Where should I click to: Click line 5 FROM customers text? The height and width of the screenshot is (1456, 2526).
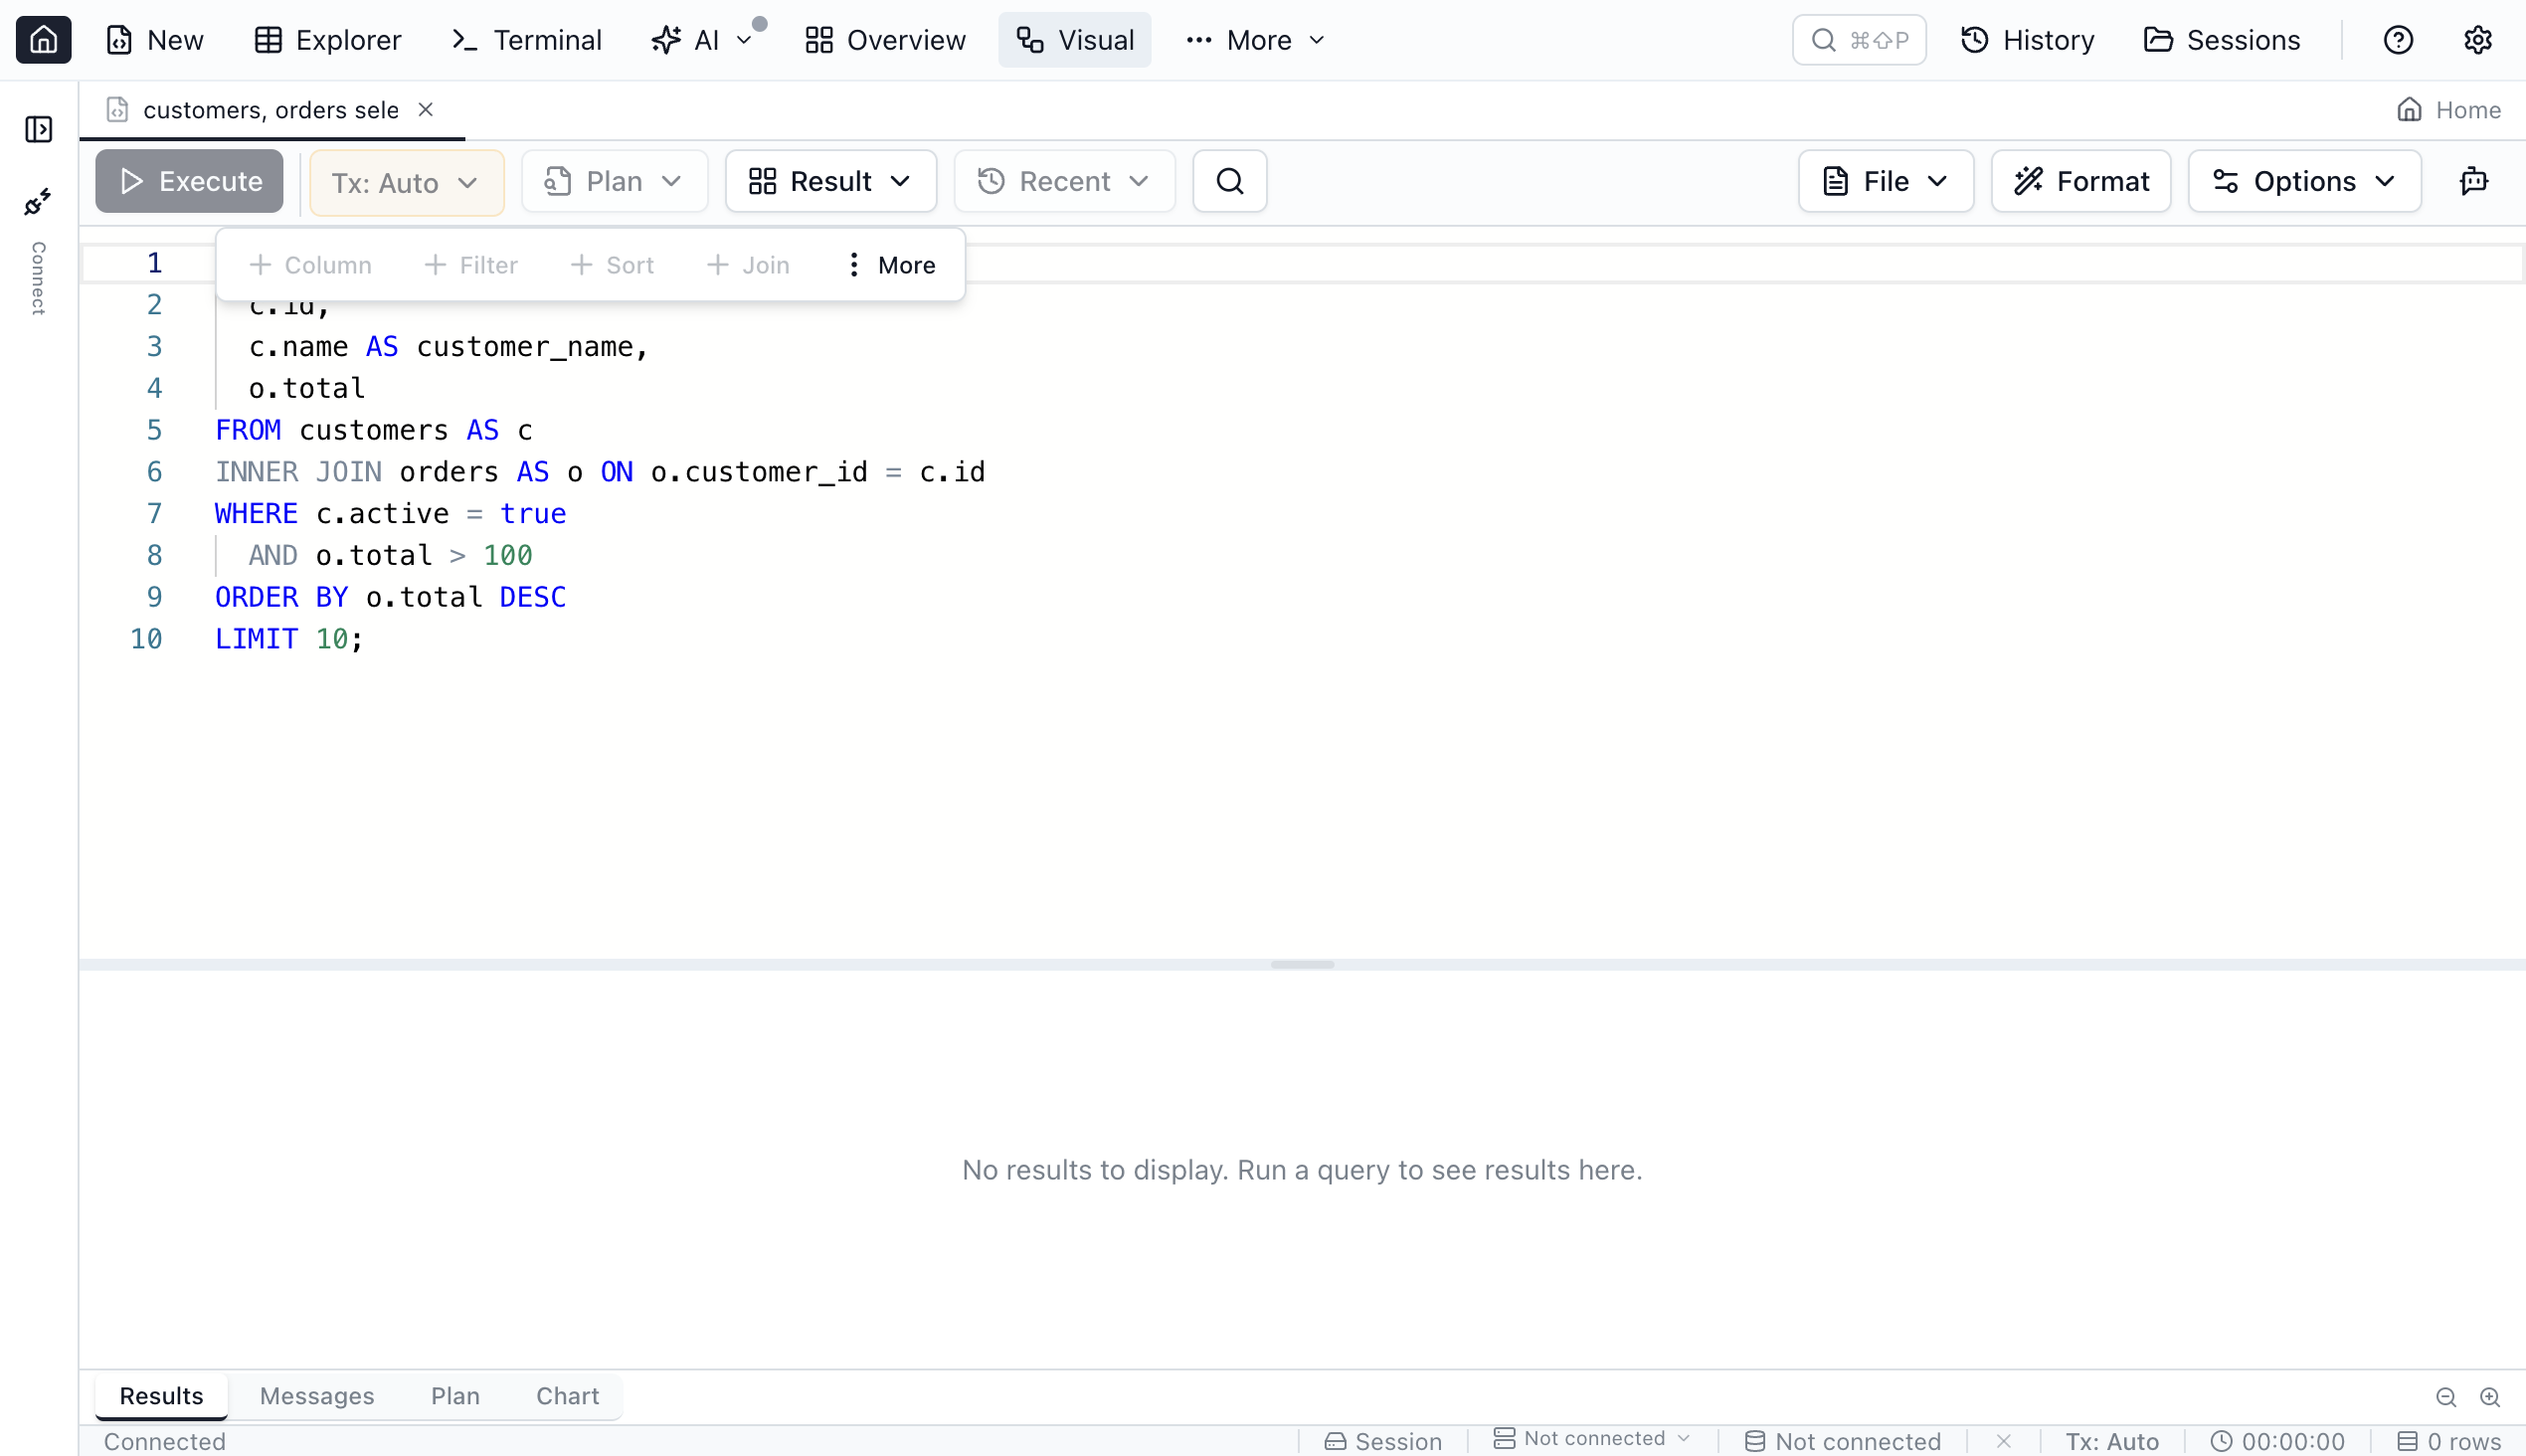coord(374,430)
